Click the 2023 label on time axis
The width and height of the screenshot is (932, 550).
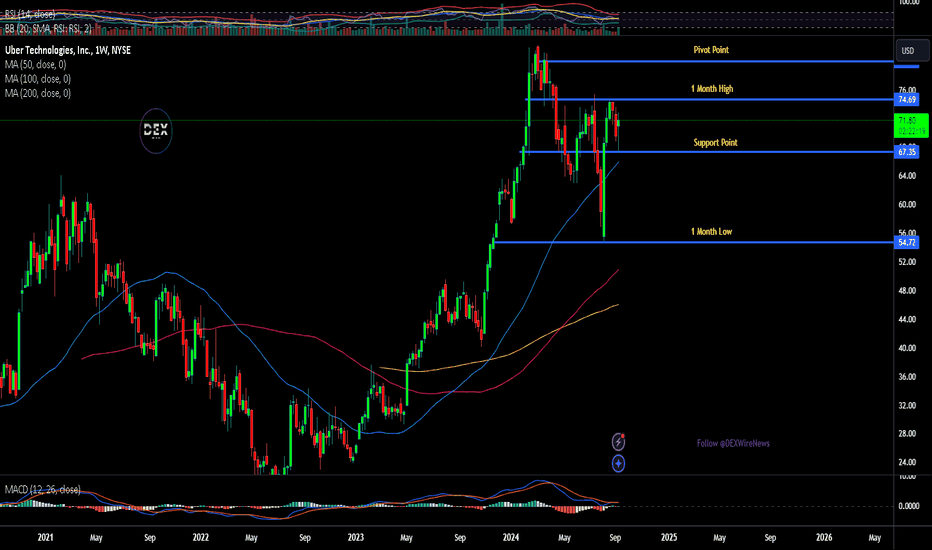pos(355,538)
